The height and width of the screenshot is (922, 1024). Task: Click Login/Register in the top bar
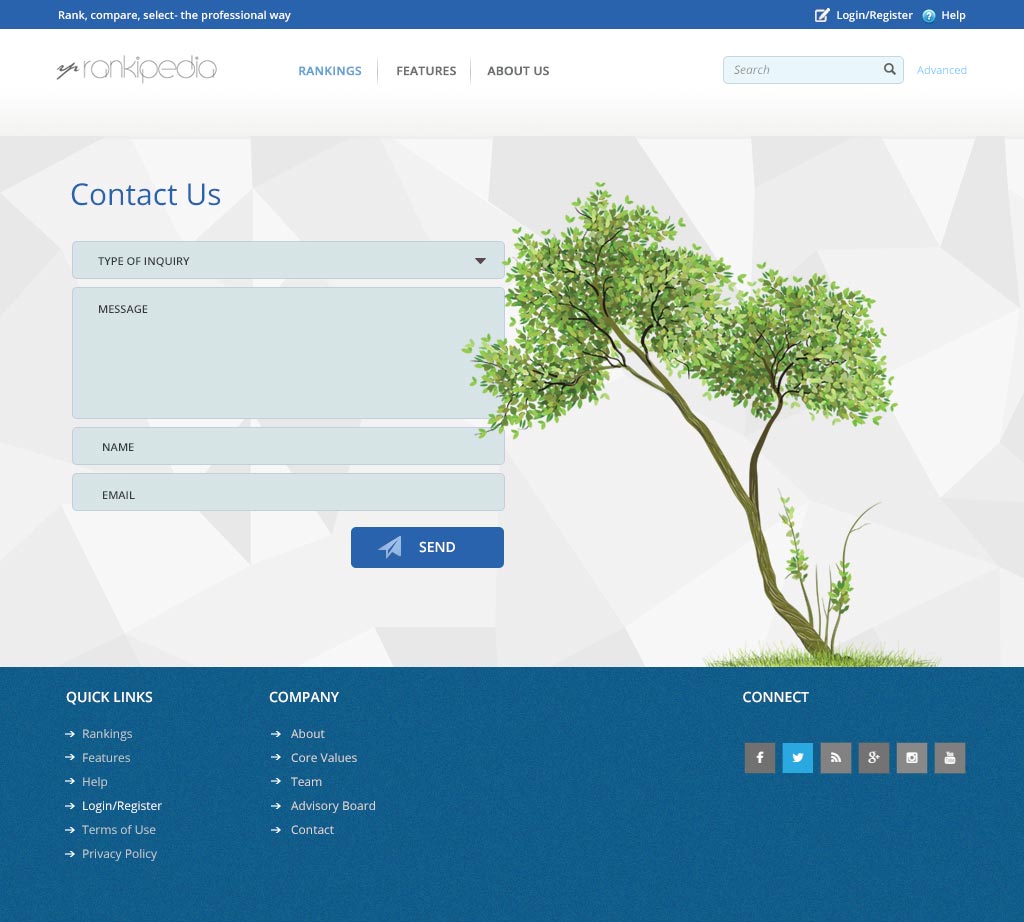(x=874, y=15)
